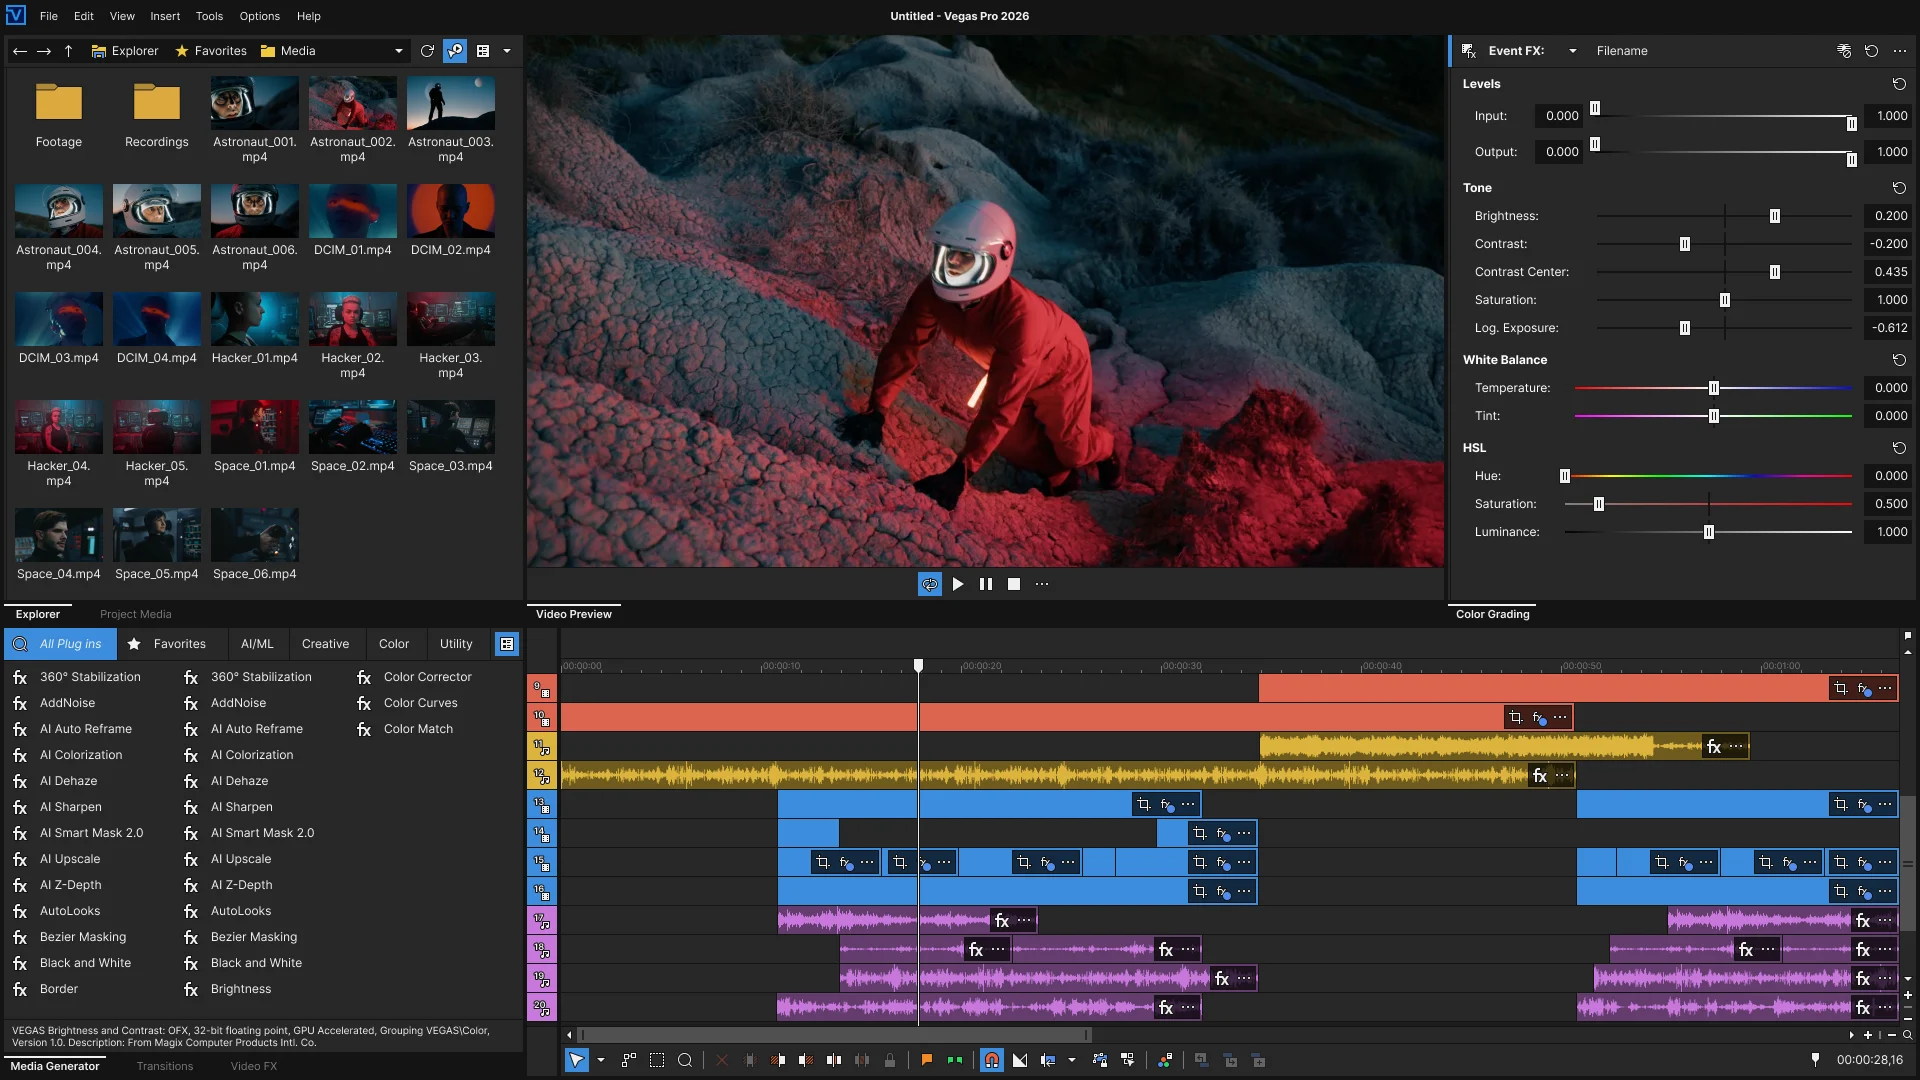The width and height of the screenshot is (1920, 1080).
Task: Bypass FX using the Event FX bypass icon
Action: click(x=1843, y=51)
